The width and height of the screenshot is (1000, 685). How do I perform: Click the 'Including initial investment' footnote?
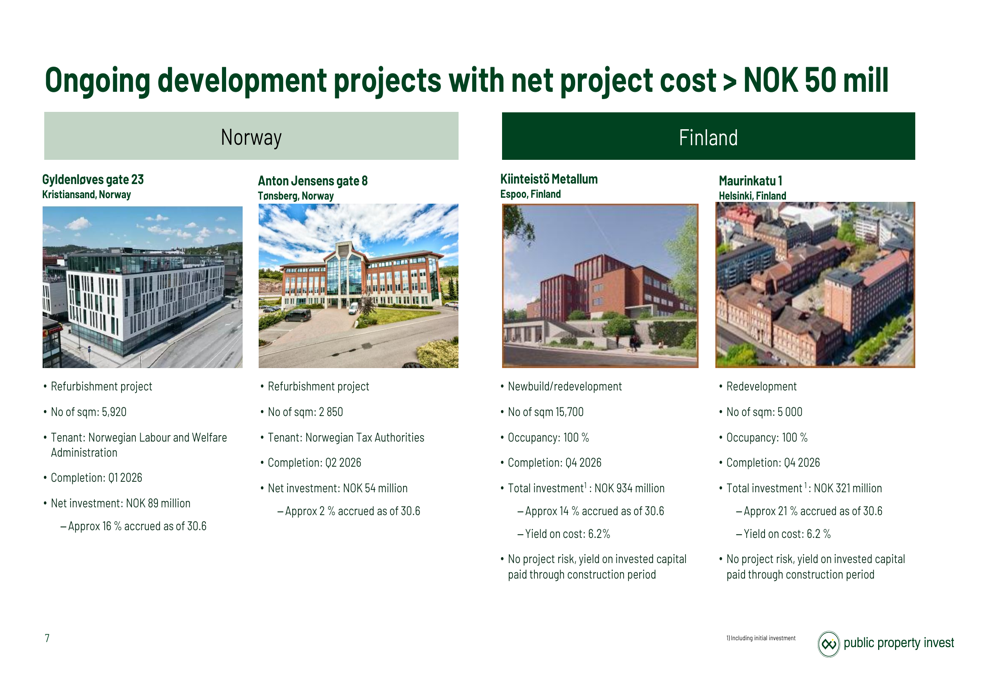pos(762,638)
